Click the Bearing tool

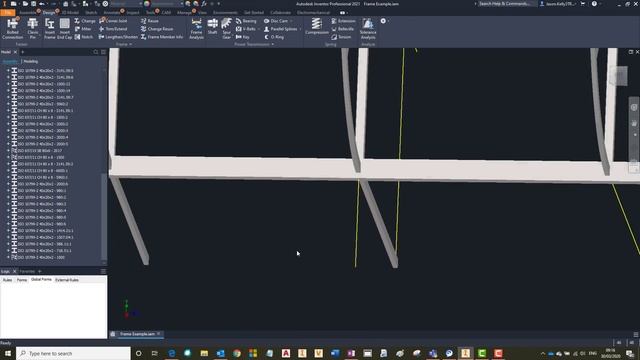click(x=246, y=21)
